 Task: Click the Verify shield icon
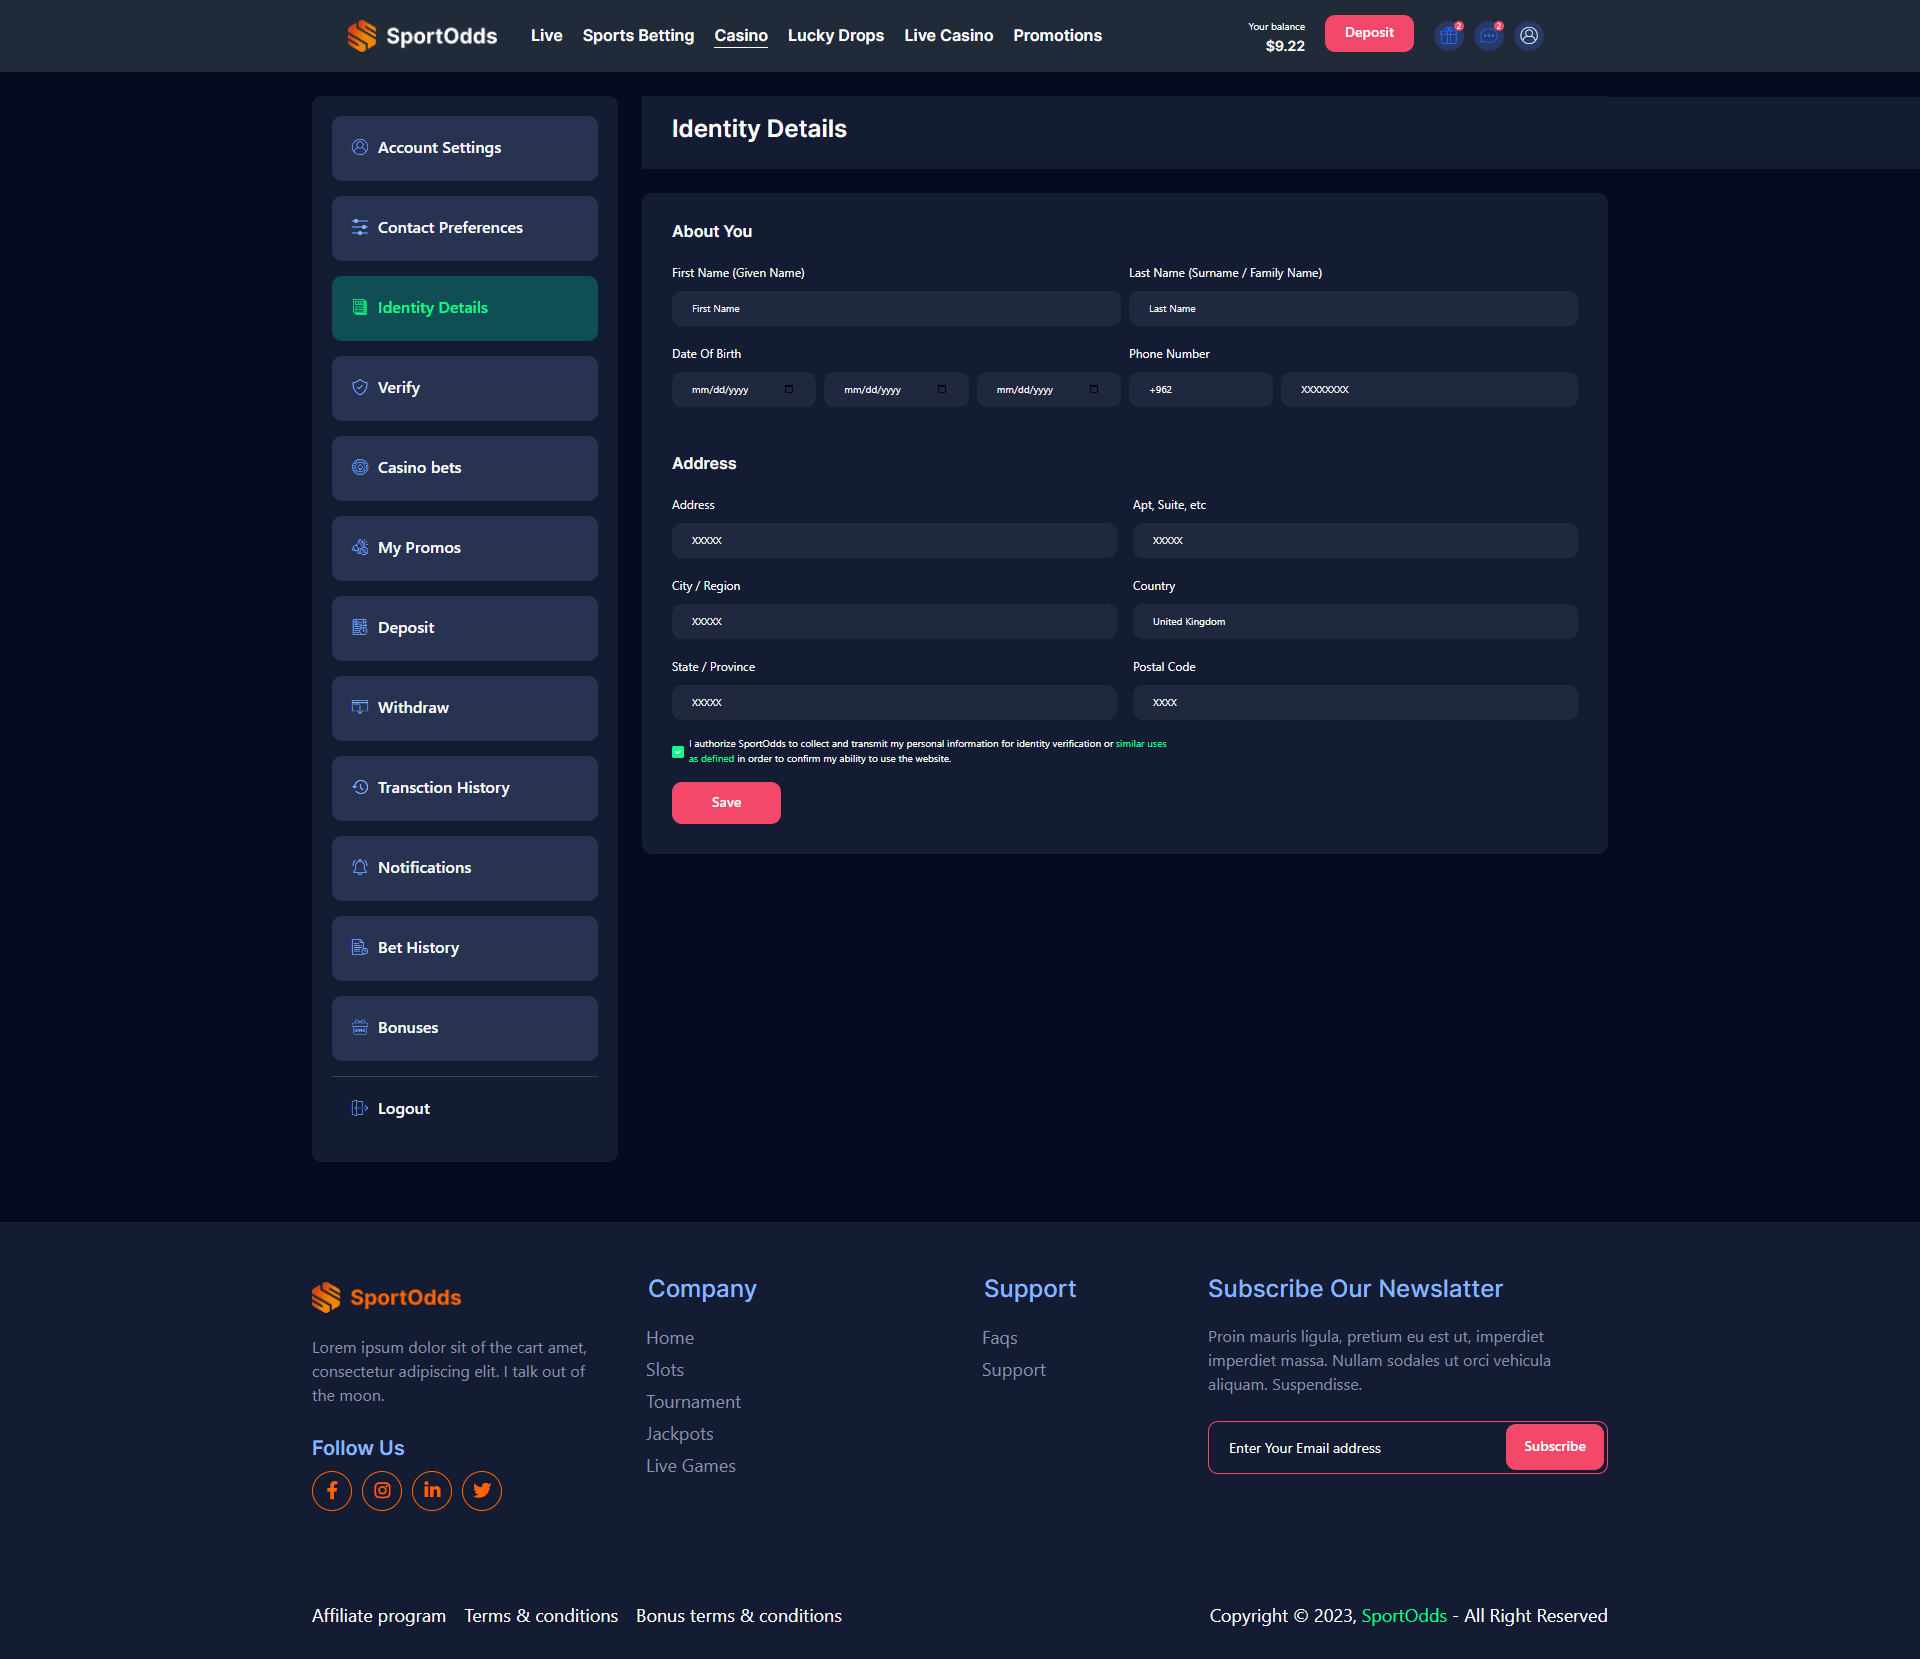360,387
